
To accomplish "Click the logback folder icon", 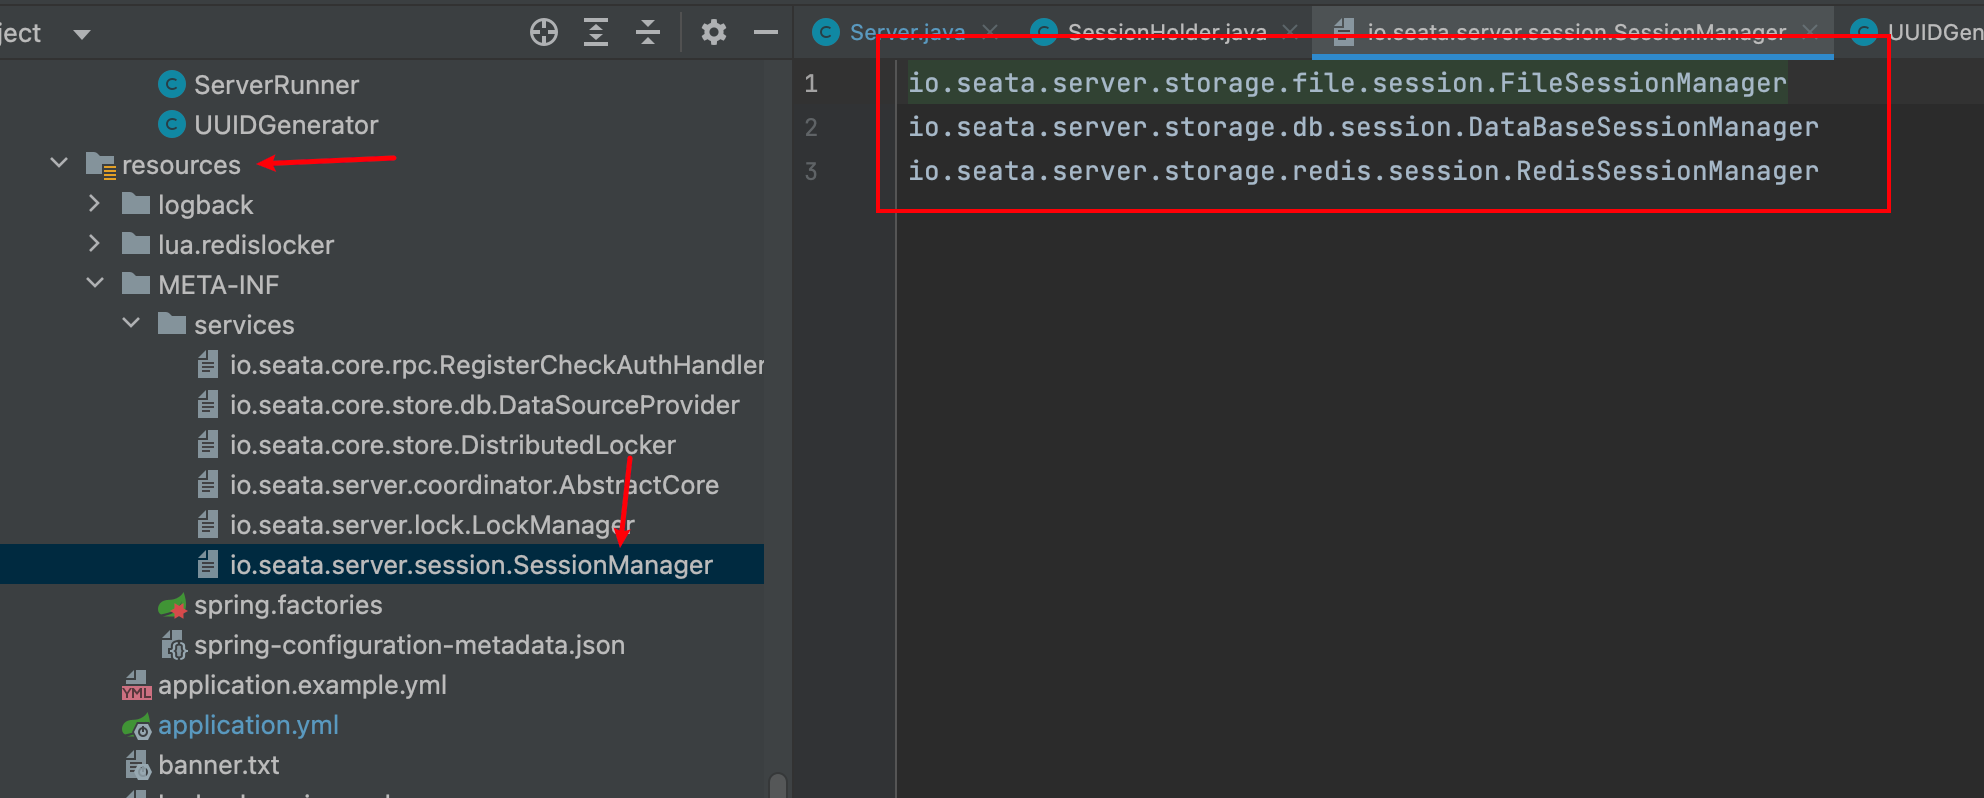I will coord(136,204).
